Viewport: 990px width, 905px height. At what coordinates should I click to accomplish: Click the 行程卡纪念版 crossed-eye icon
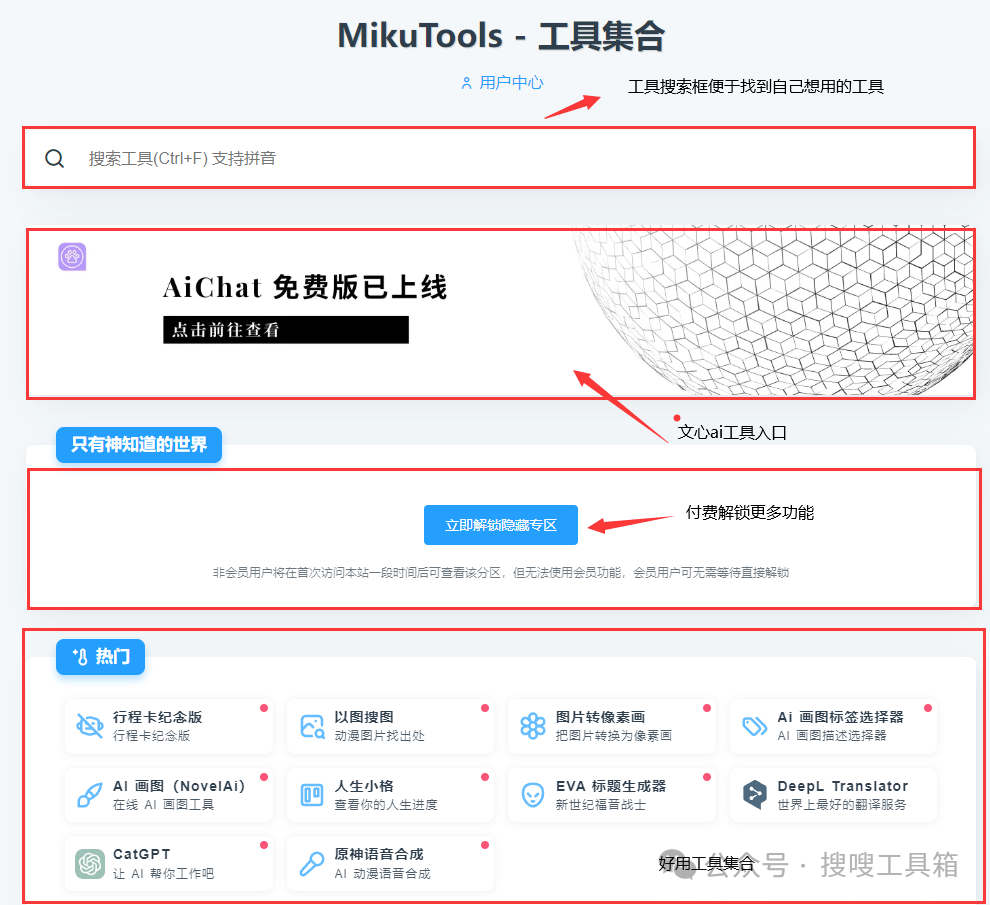[x=90, y=726]
